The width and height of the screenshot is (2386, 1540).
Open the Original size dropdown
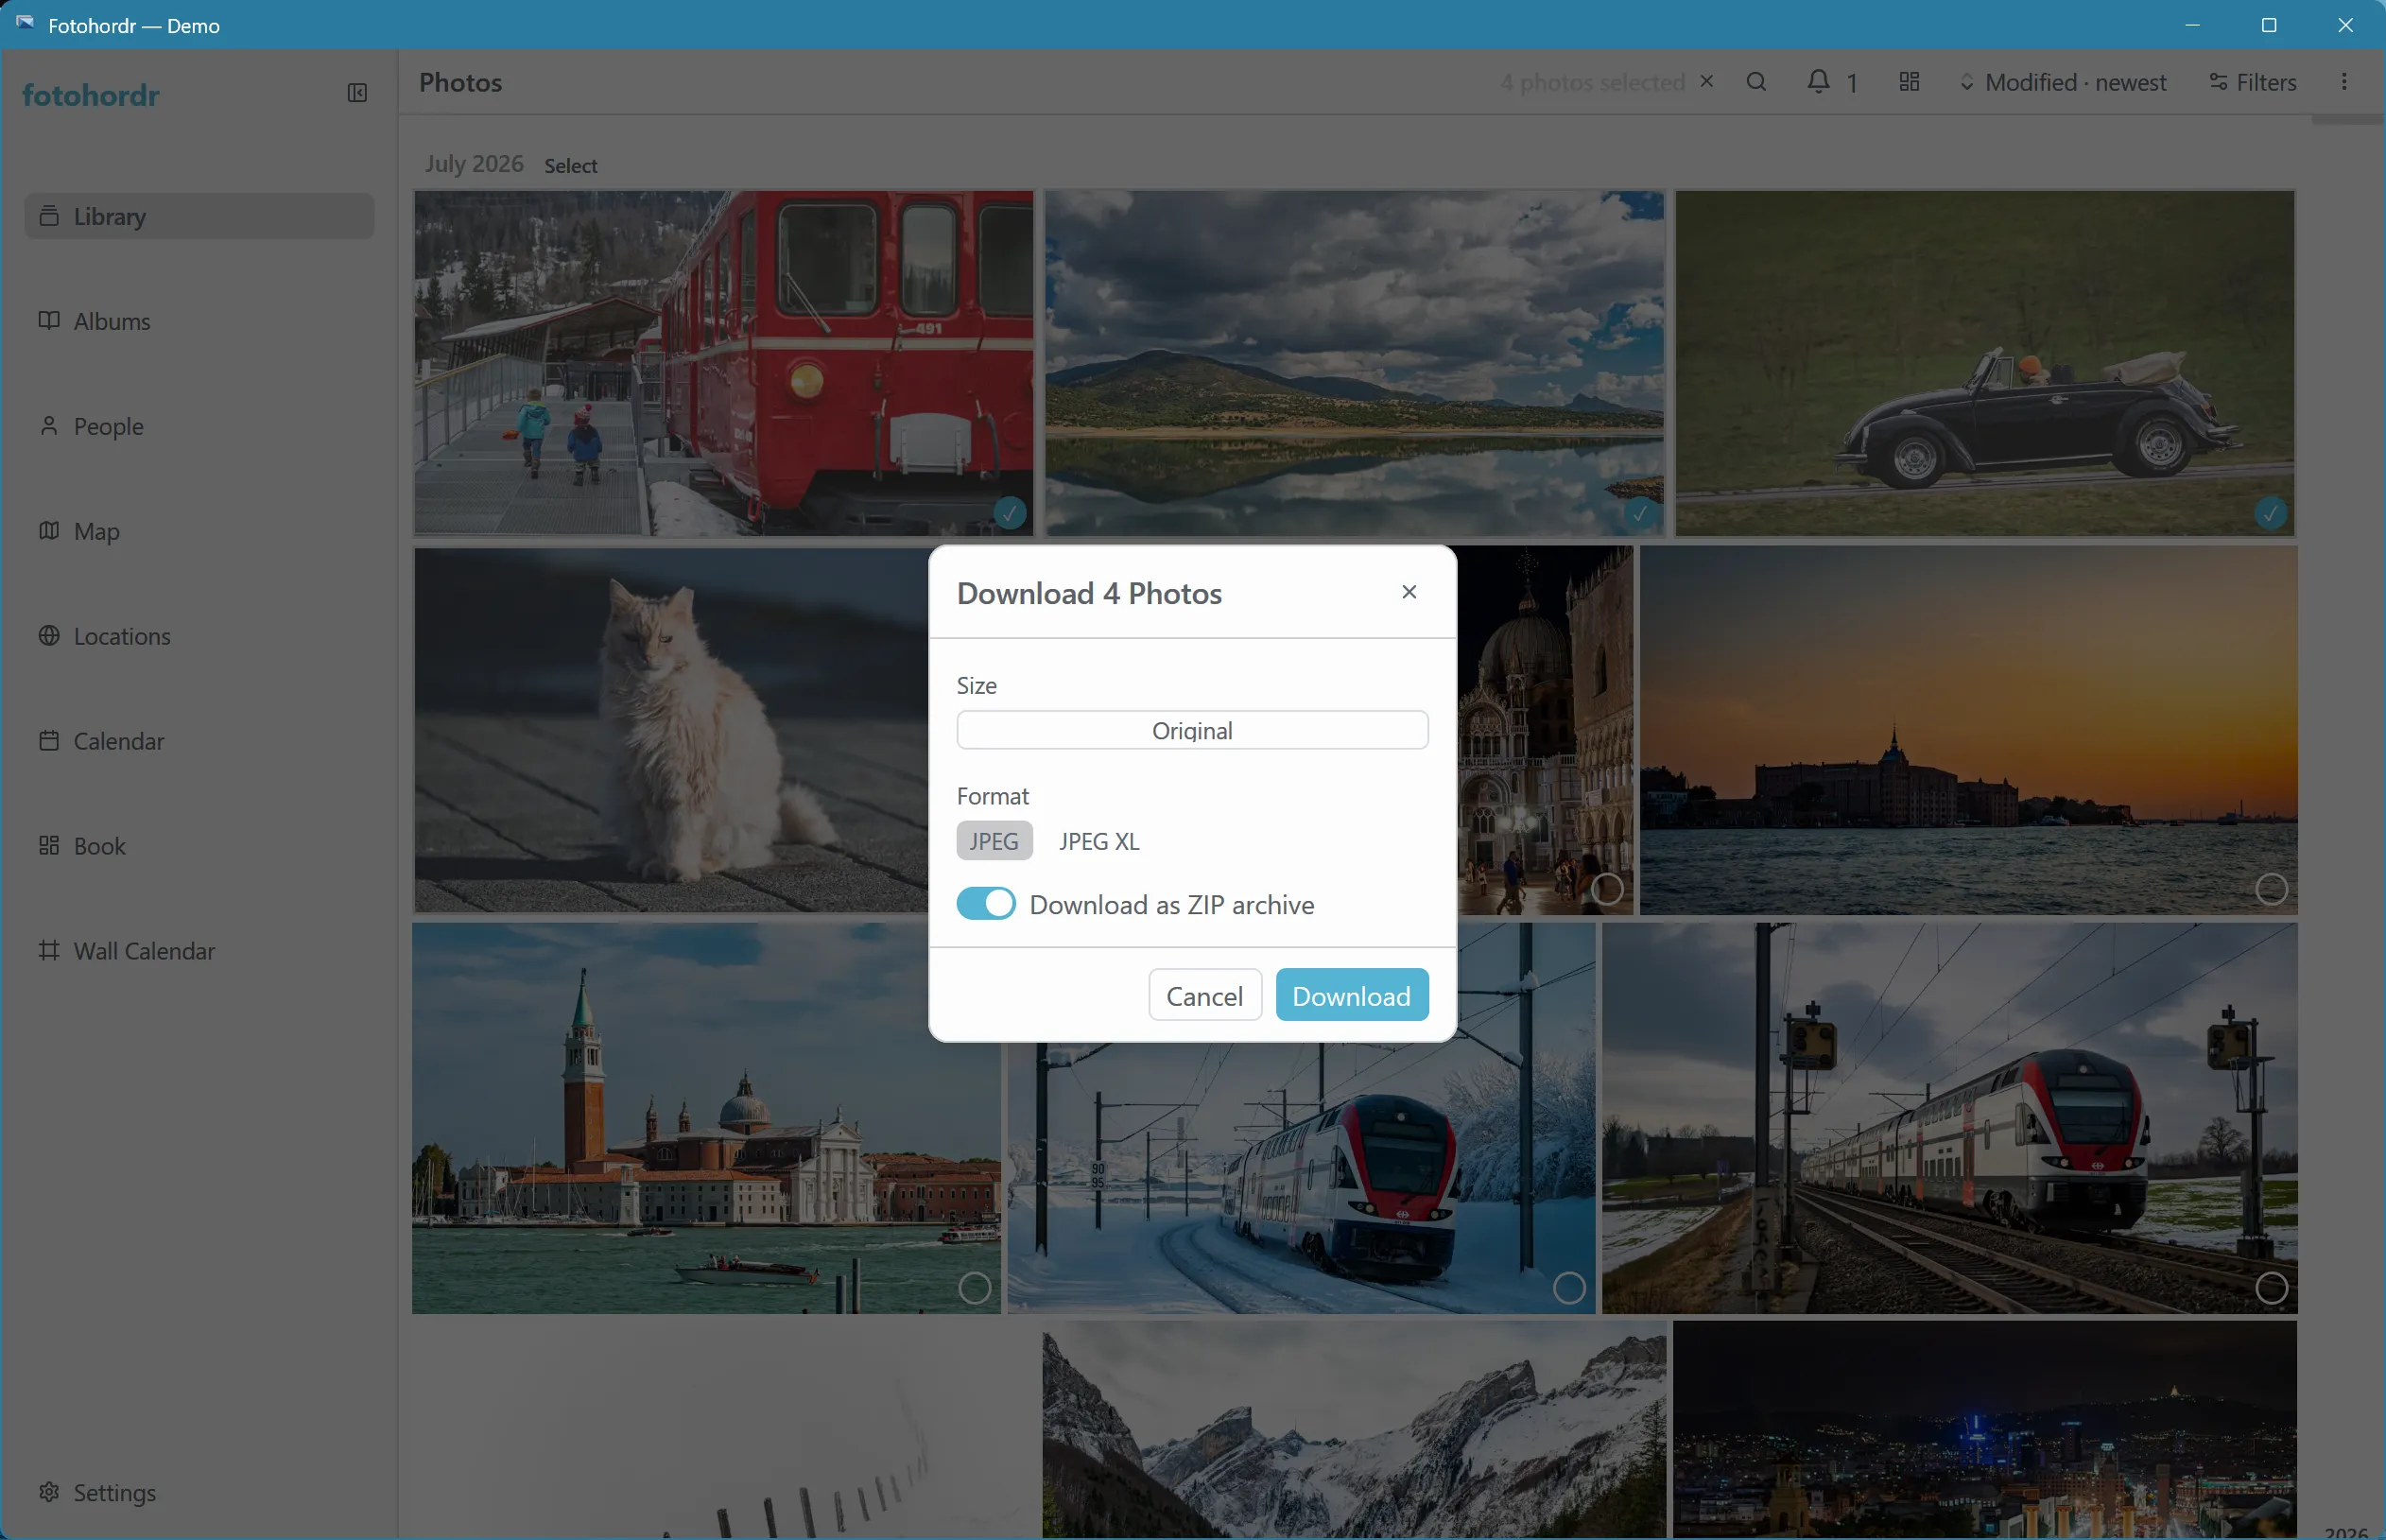[x=1192, y=730]
